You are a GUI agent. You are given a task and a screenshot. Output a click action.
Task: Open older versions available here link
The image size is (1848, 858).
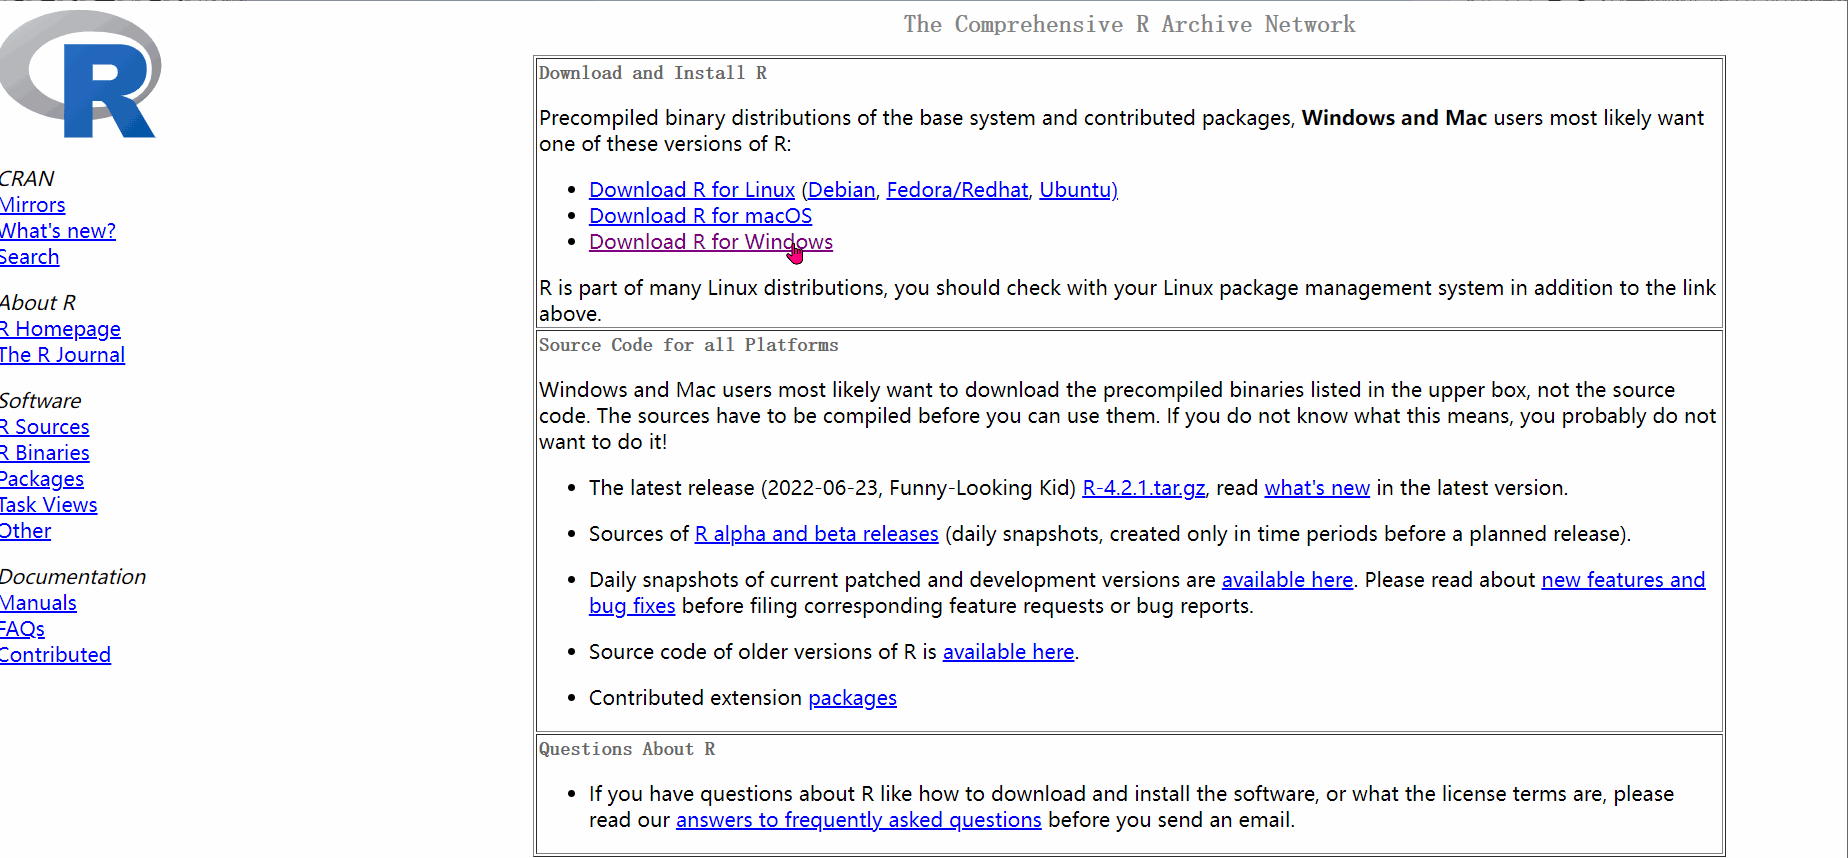coord(1008,652)
